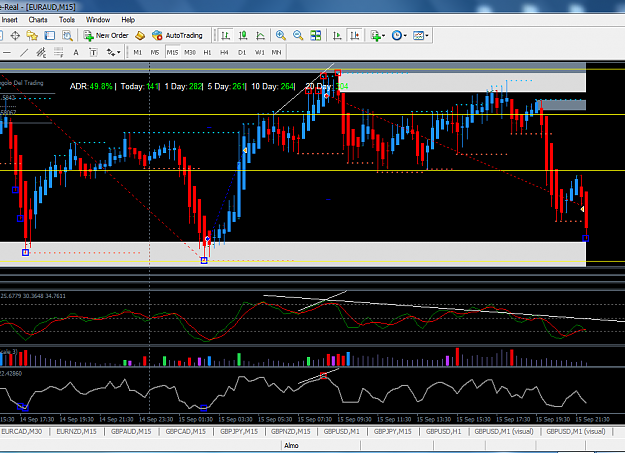The image size is (625, 453).
Task: Open the Strategy Tester icon
Action: click(67, 36)
